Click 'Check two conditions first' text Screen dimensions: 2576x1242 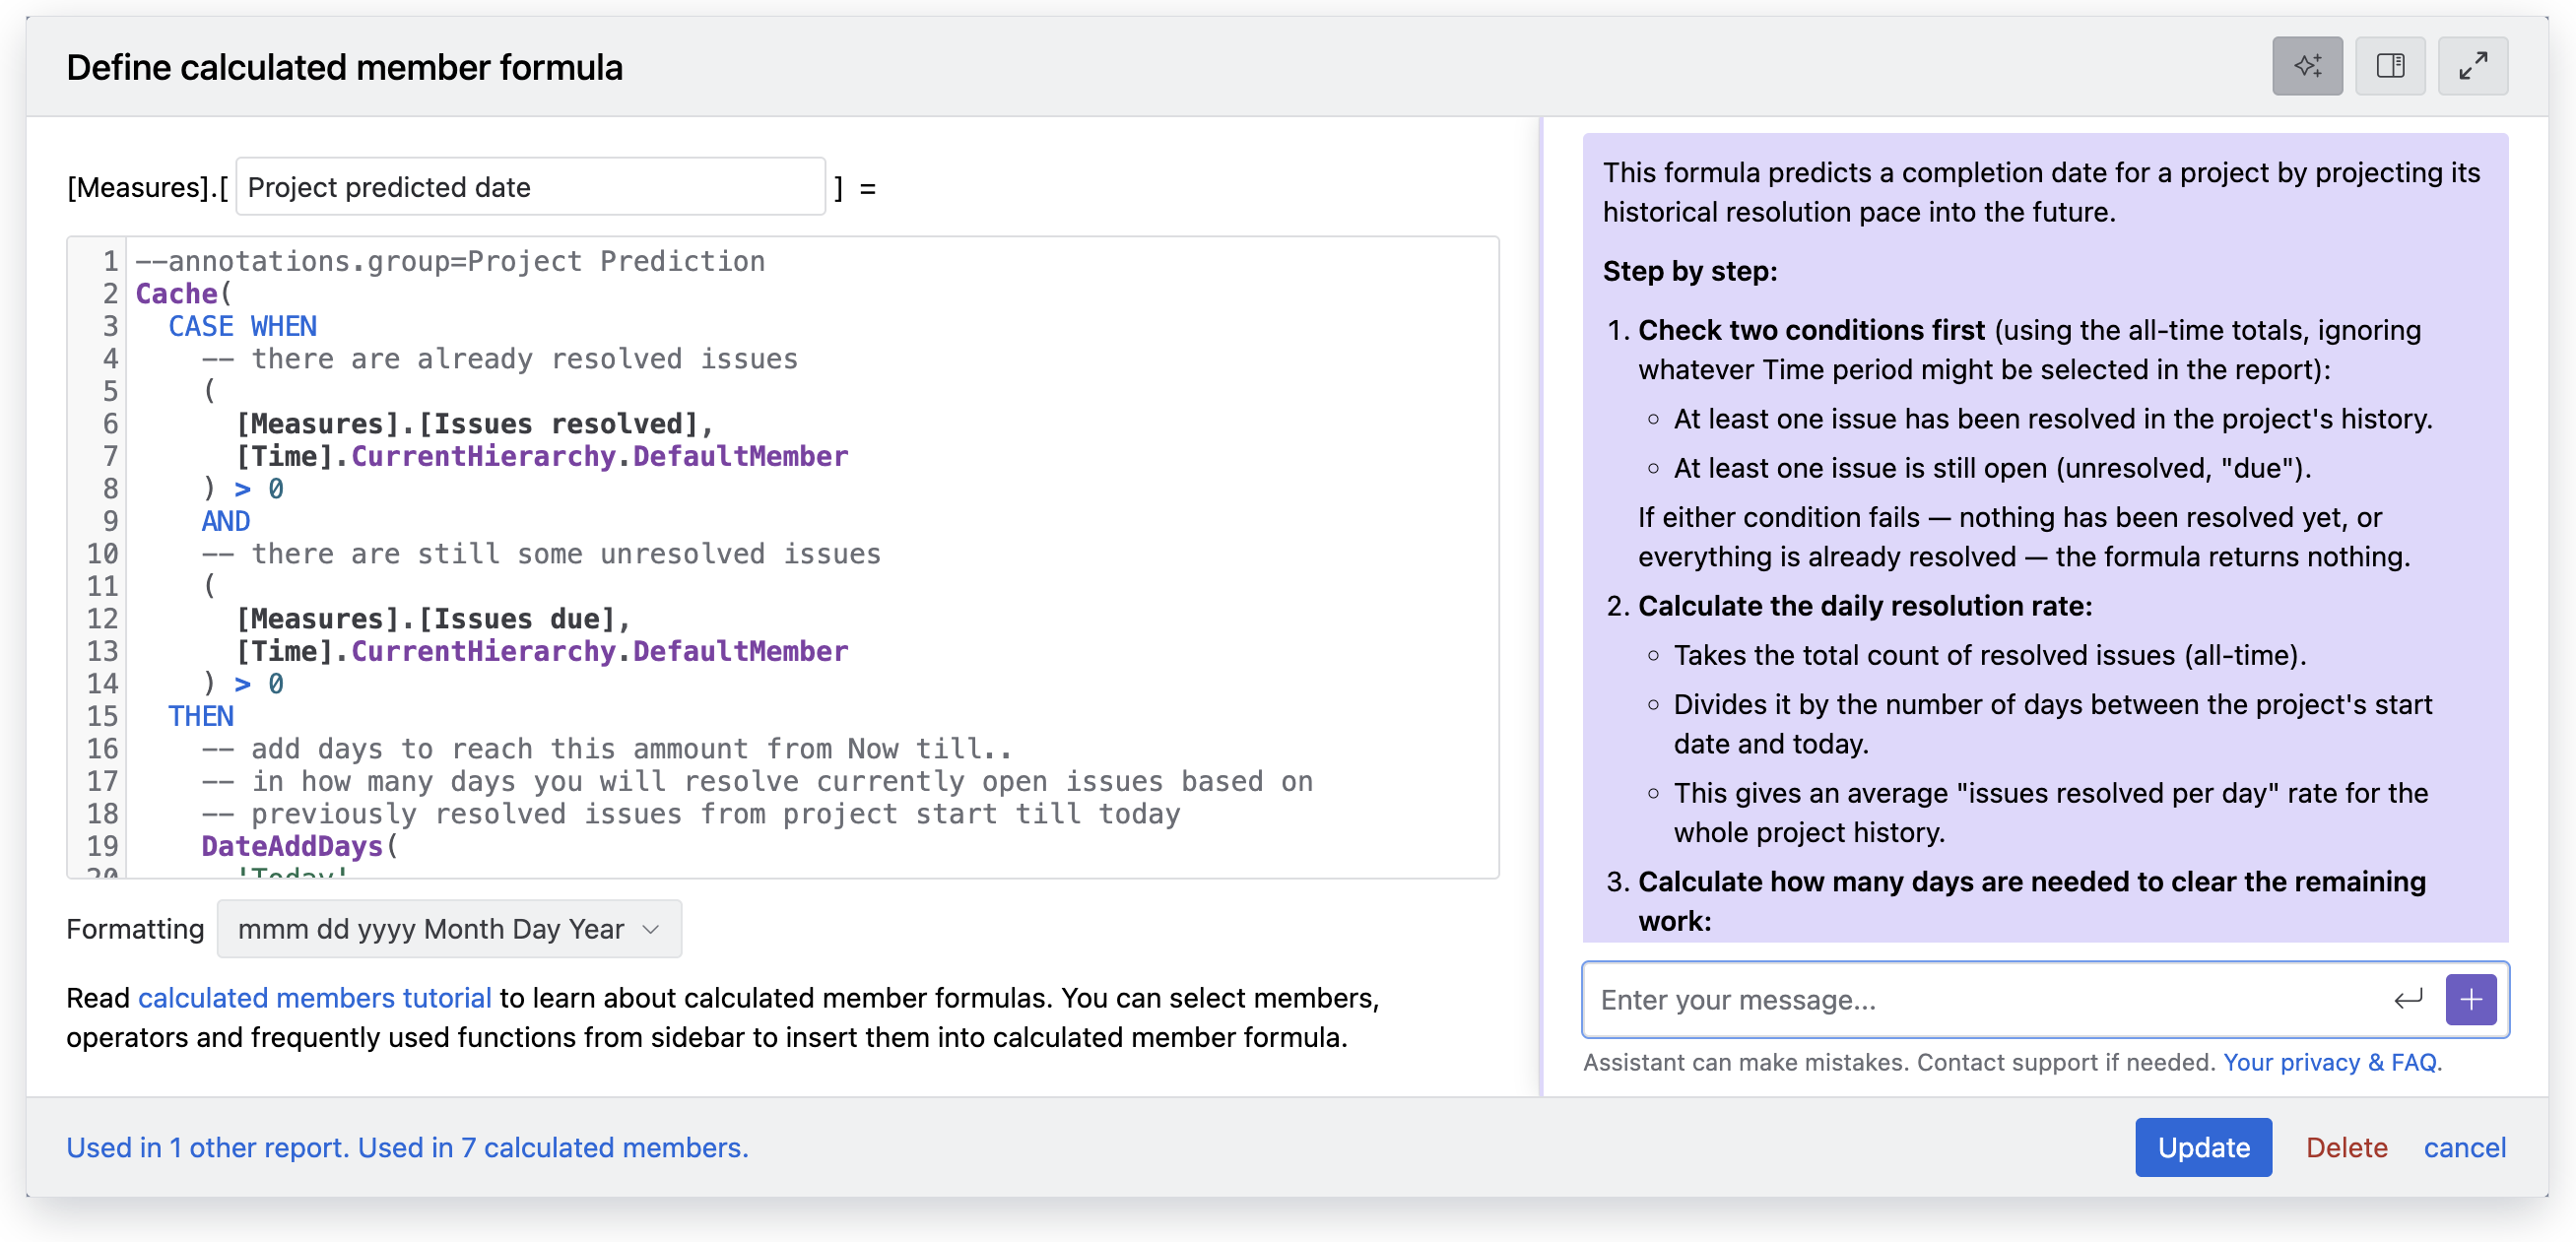(x=1811, y=330)
